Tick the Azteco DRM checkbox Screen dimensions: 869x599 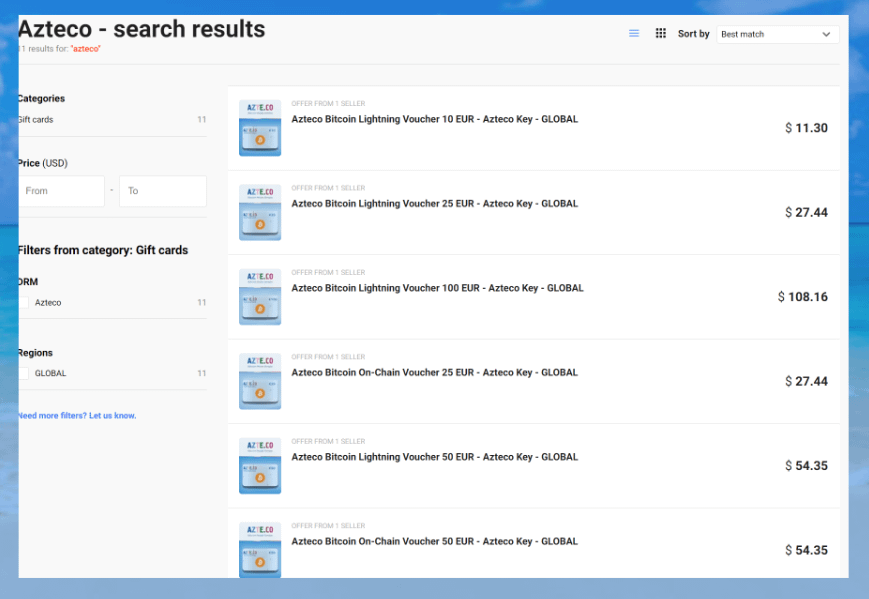click(x=23, y=303)
